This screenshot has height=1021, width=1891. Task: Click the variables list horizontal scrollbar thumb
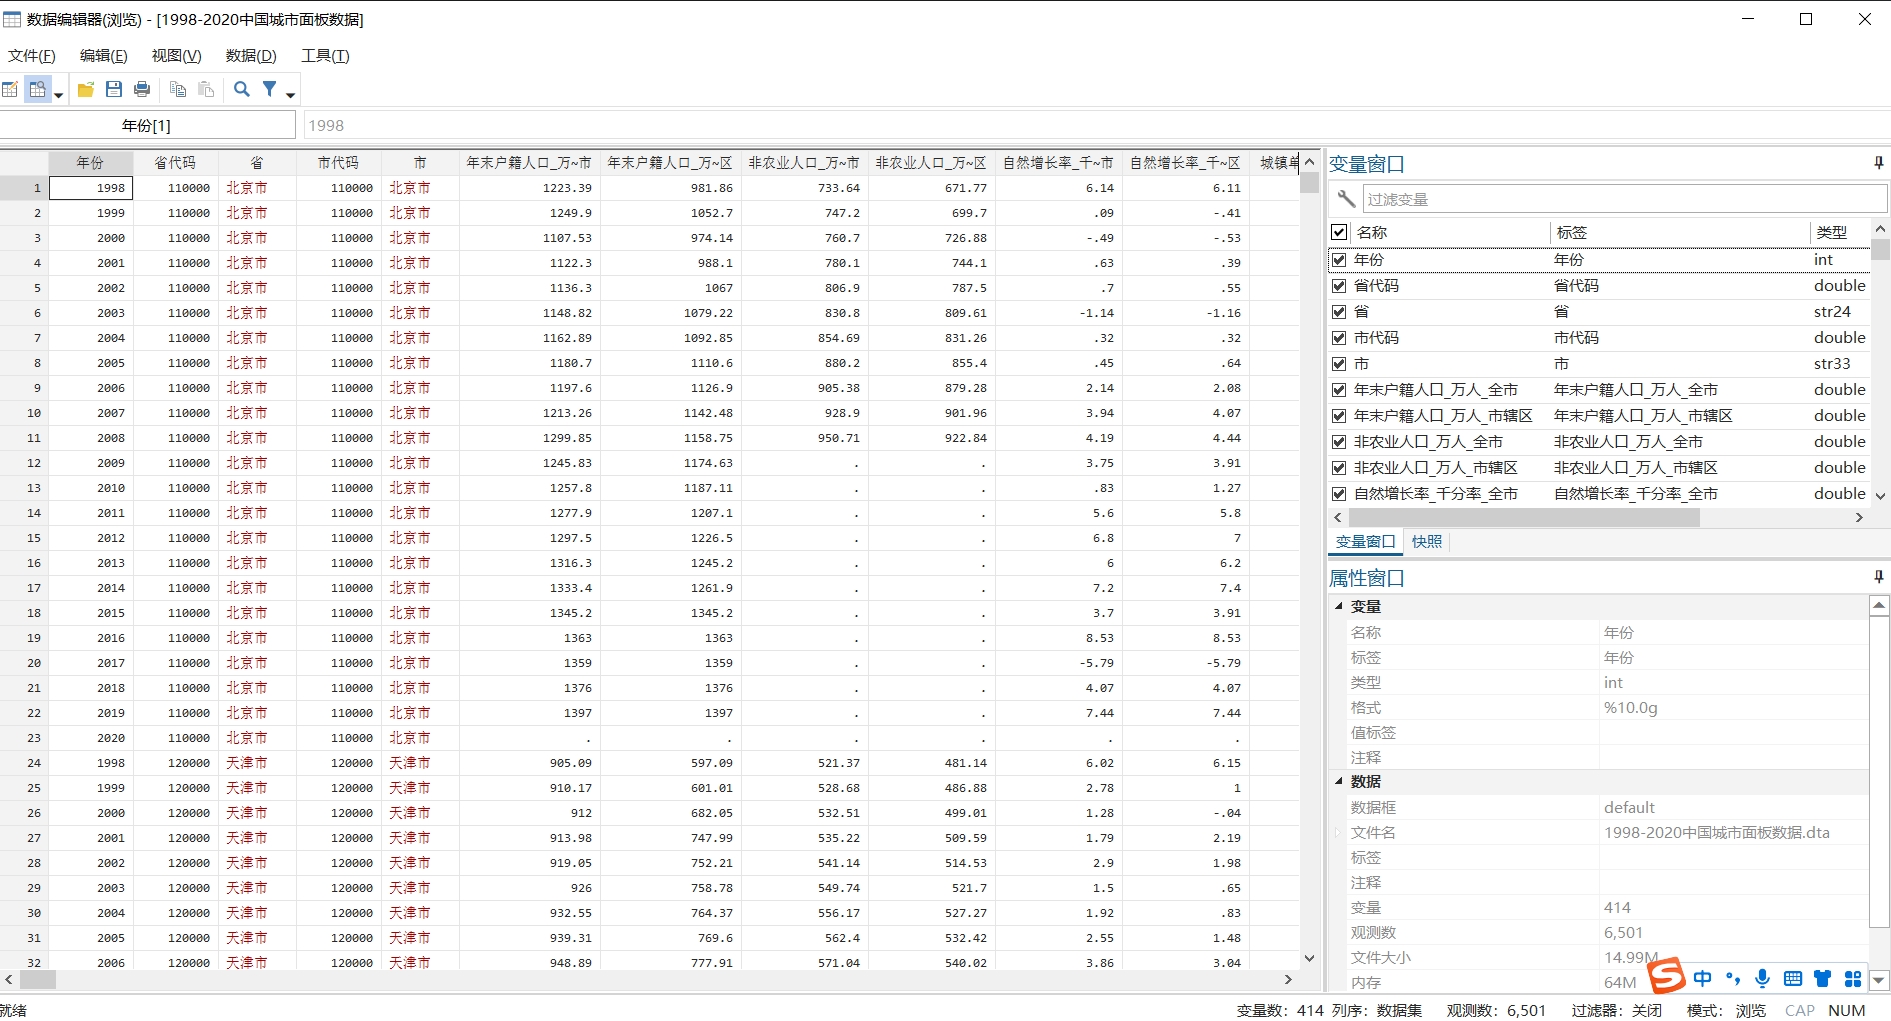[1524, 518]
